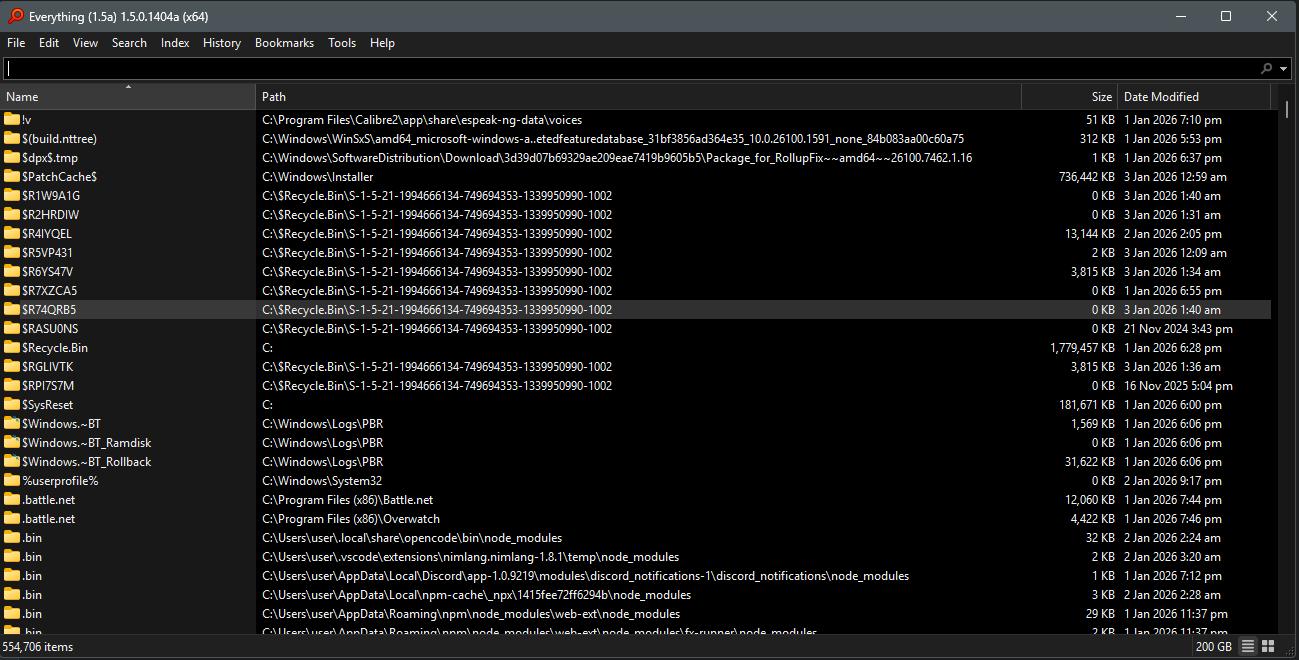Click the '31,622 KB' size cell

(x=1090, y=462)
